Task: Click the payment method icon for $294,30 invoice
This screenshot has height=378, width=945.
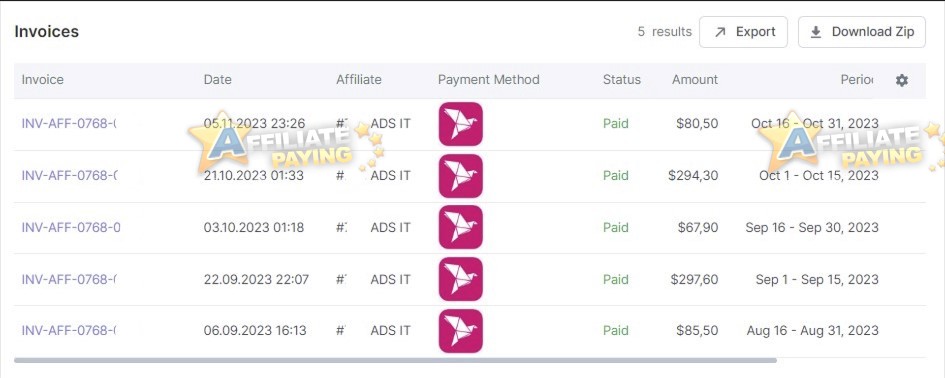Action: [460, 176]
